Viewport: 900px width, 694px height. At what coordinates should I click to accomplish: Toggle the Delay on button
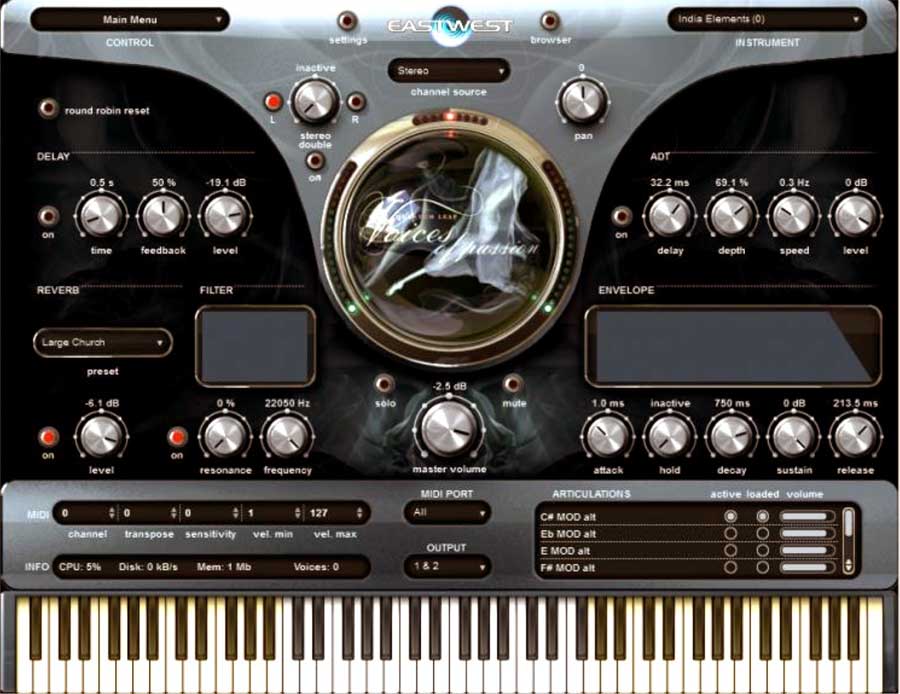pos(48,216)
